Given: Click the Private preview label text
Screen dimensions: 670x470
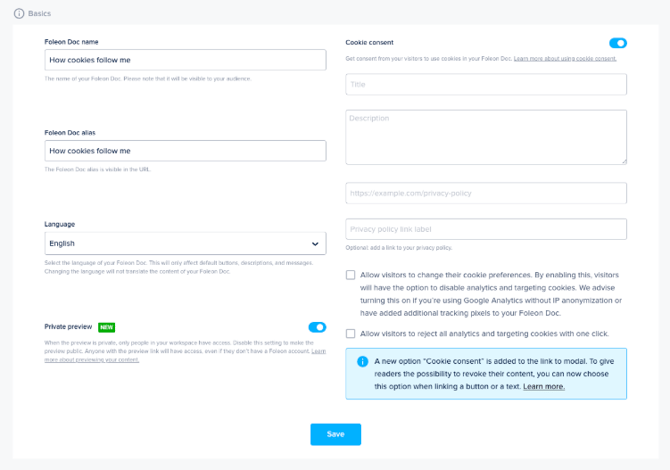Looking at the screenshot, I should tap(68, 327).
